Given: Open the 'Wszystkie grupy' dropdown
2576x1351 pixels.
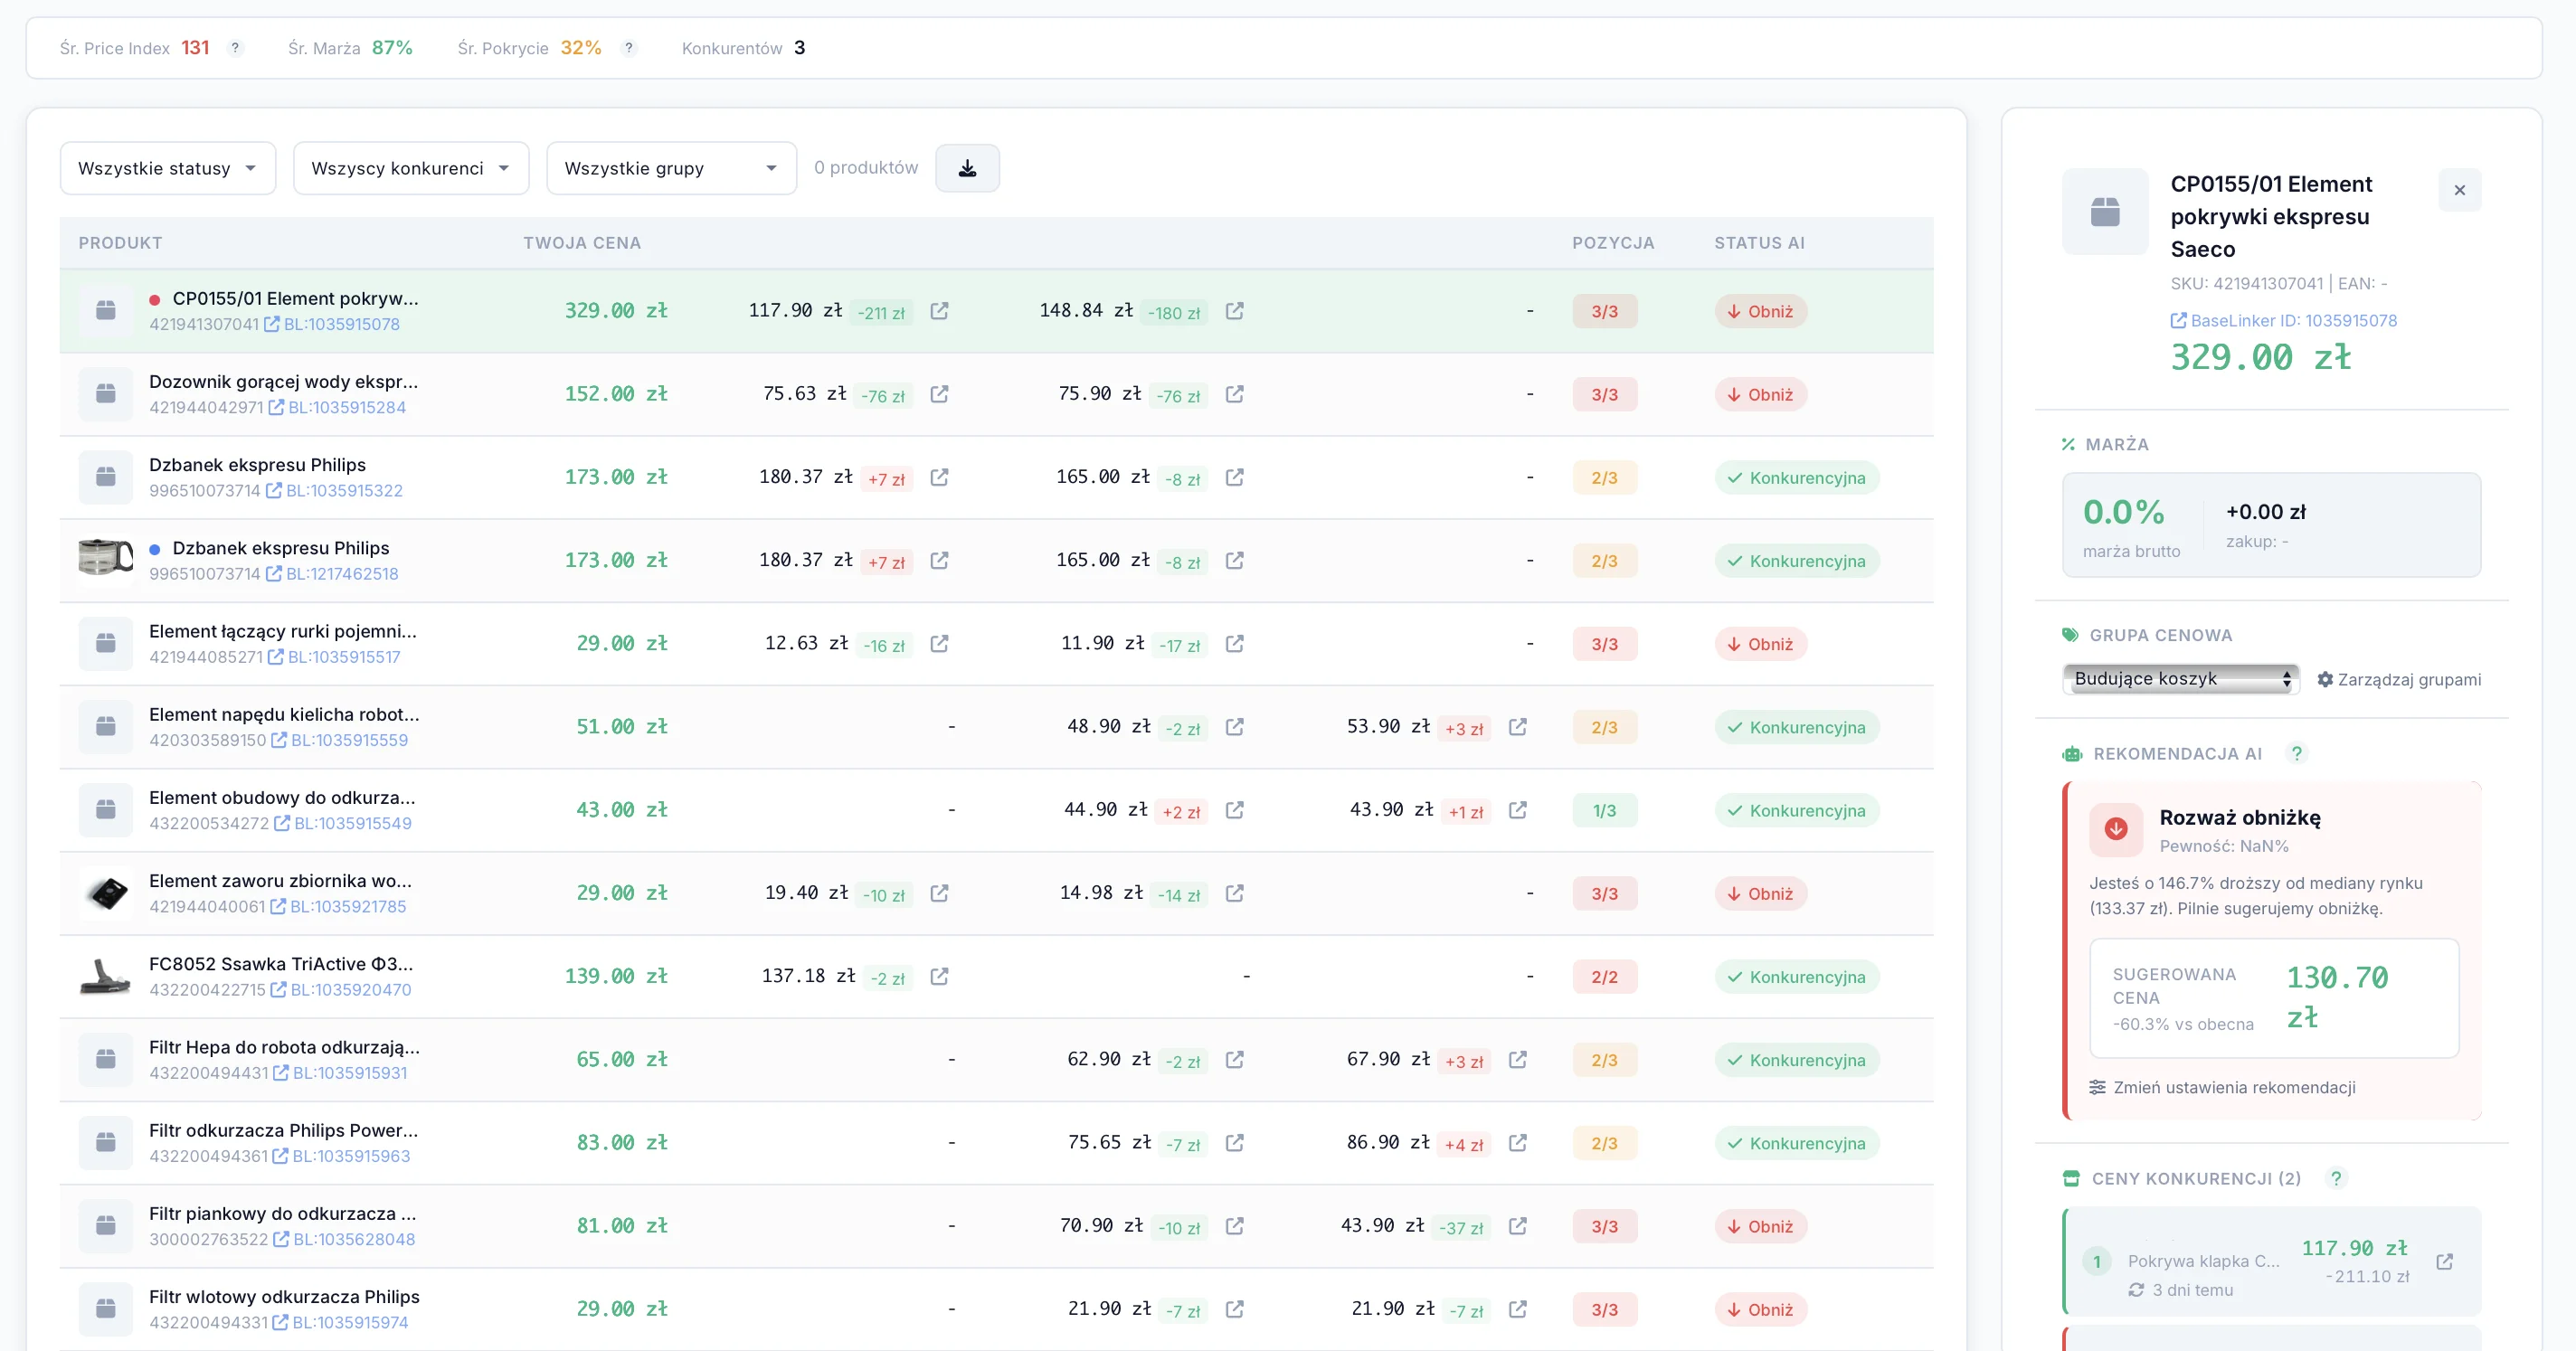Looking at the screenshot, I should (x=670, y=167).
